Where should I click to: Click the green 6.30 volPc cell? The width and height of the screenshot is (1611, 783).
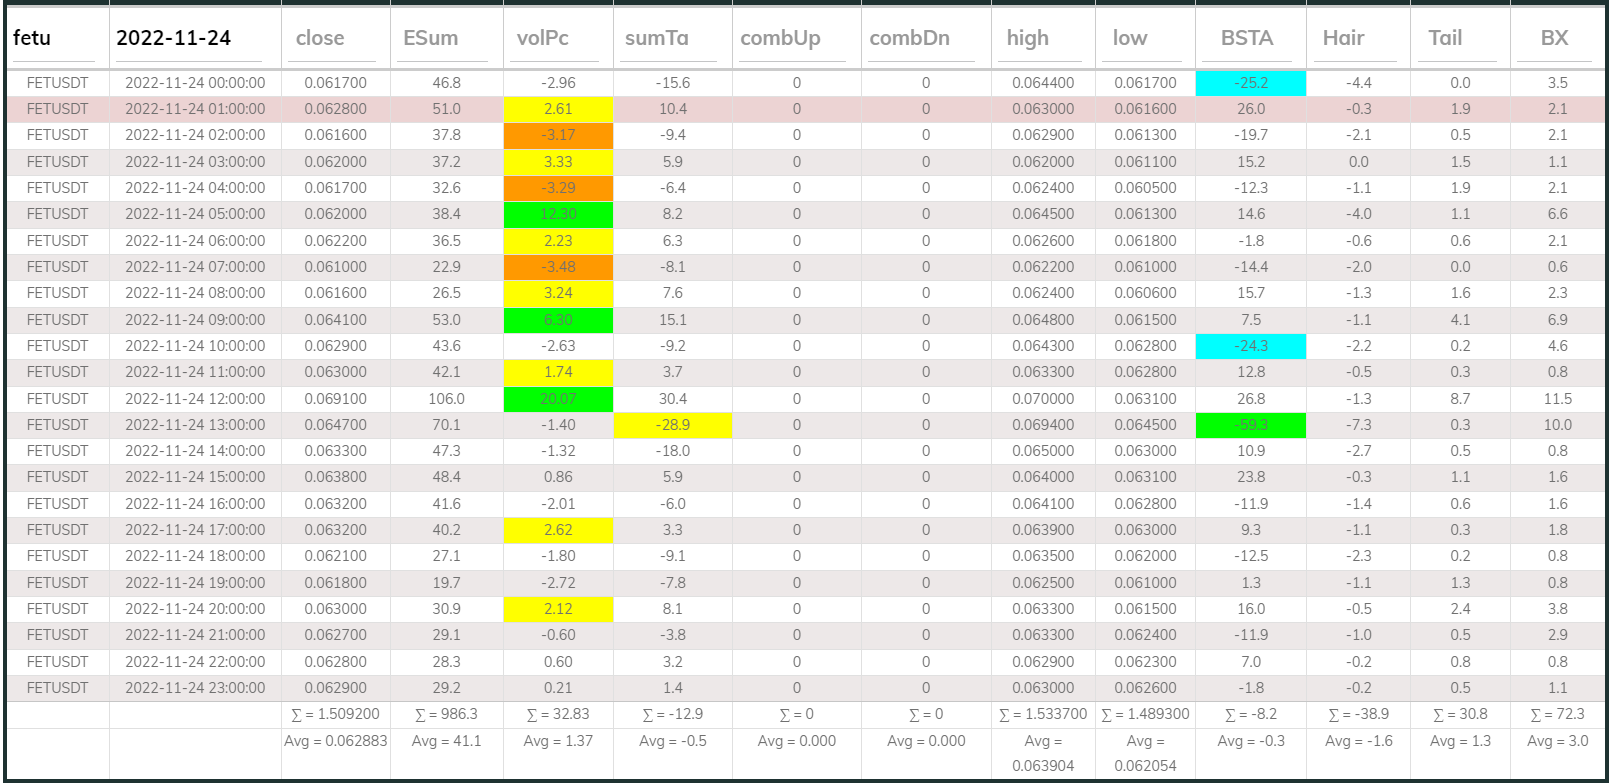[x=558, y=320]
